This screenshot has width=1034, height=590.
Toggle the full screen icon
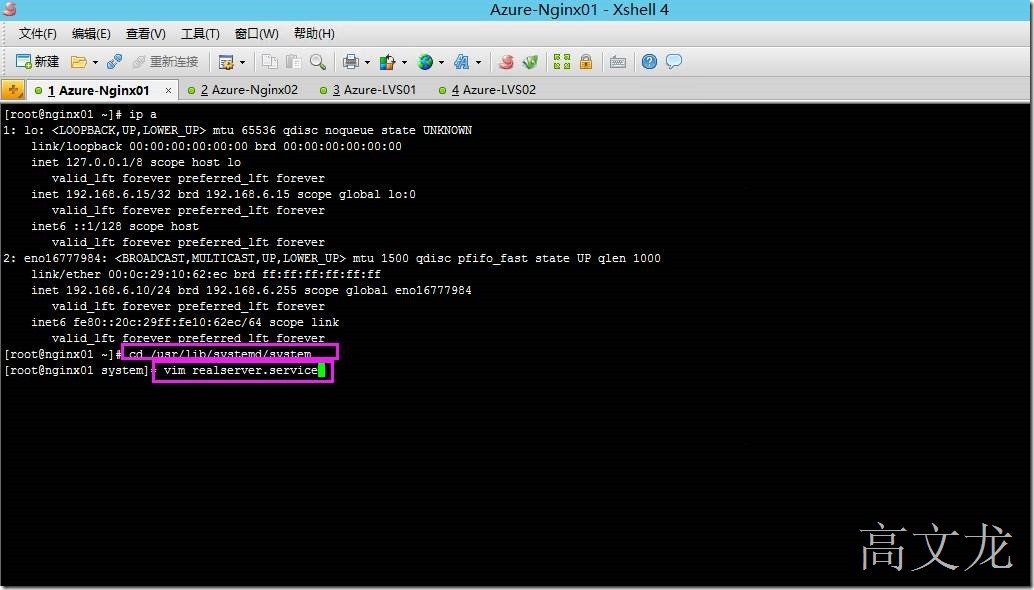(562, 62)
